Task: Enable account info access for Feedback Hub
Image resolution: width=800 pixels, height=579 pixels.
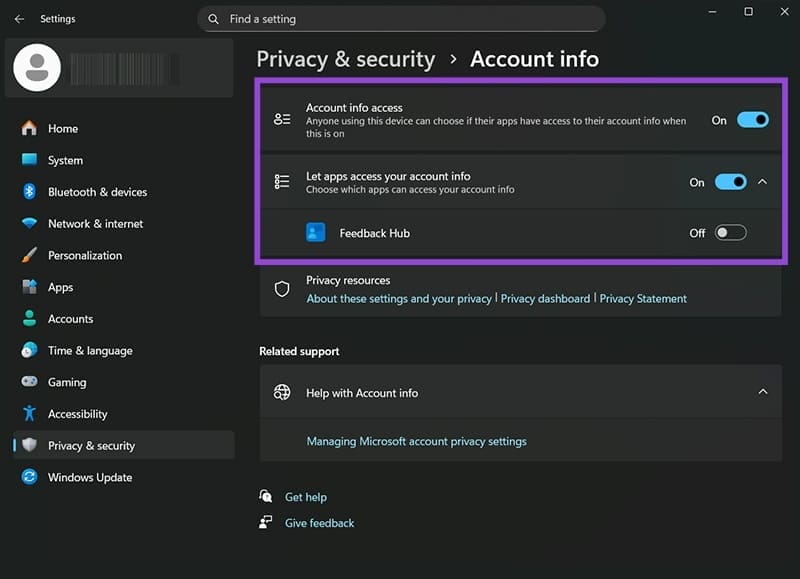Action: 729,231
